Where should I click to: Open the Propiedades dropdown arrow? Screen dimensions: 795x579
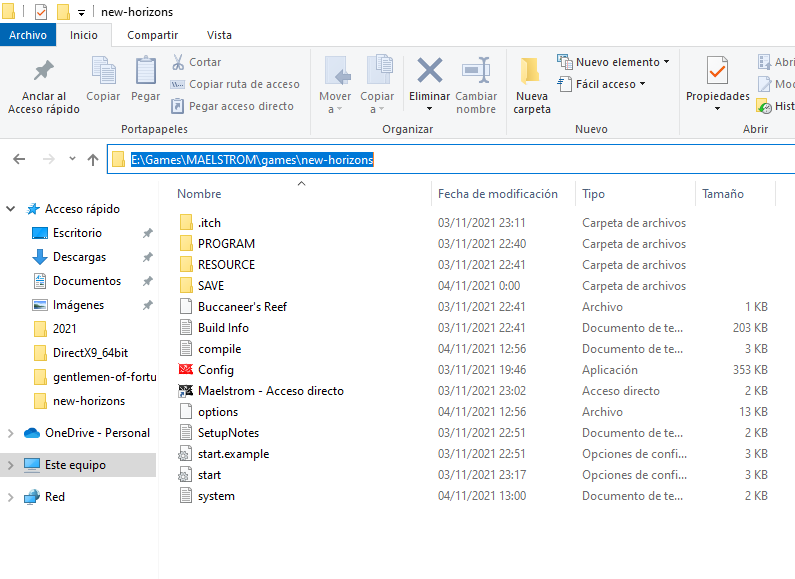(717, 109)
